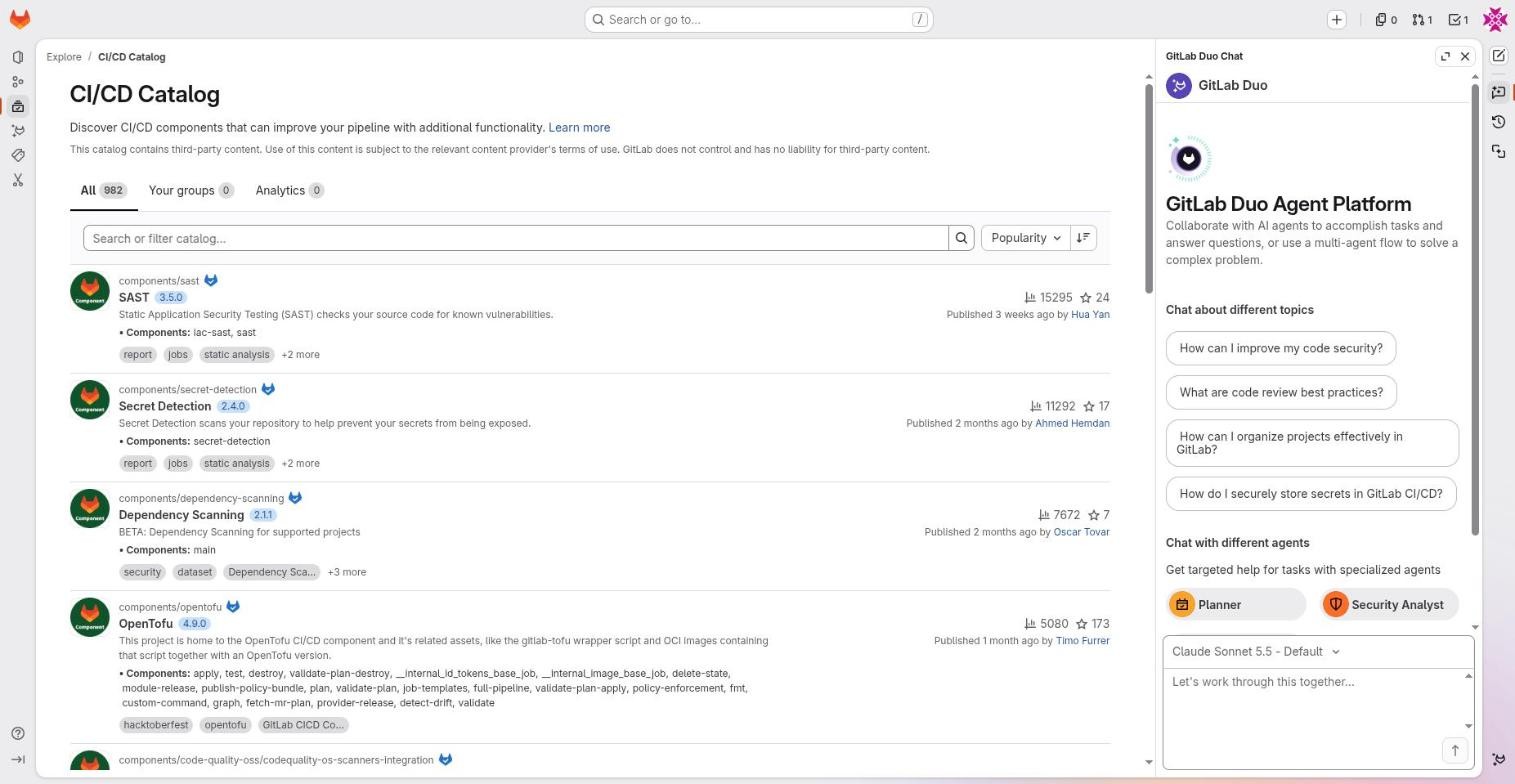
Task: Open the to-do list counter icon
Action: pyautogui.click(x=1458, y=19)
